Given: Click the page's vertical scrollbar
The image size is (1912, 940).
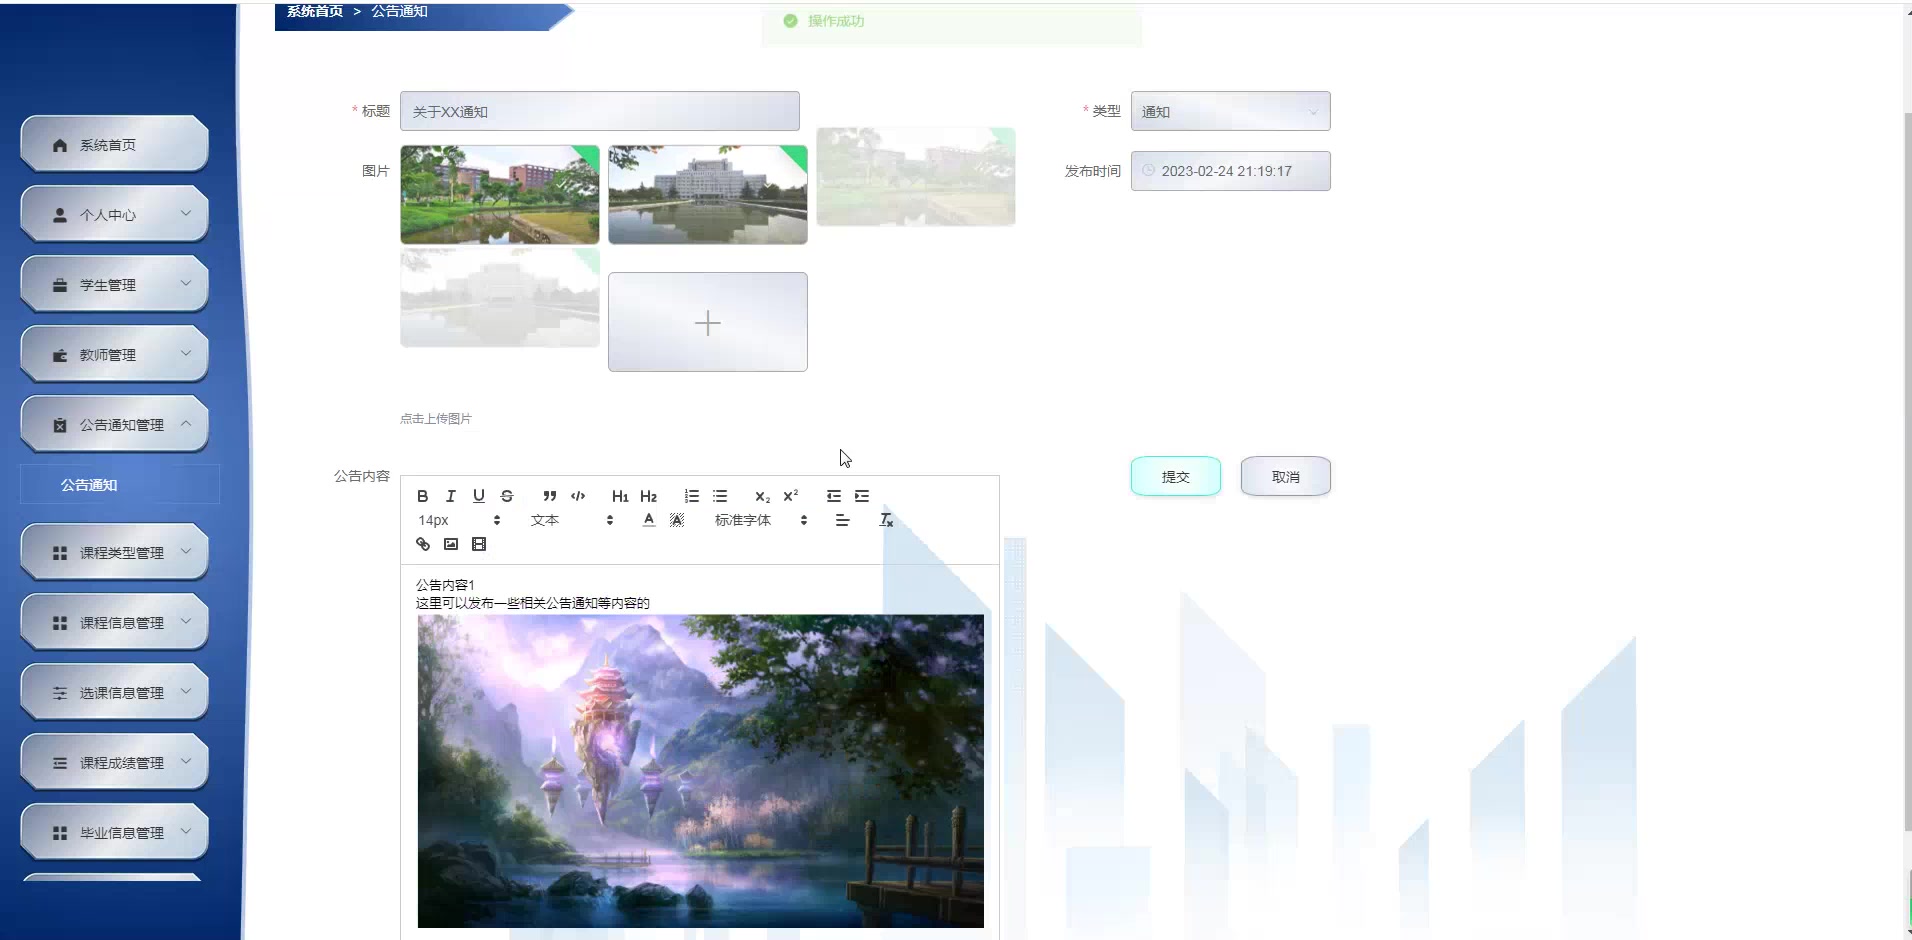Looking at the screenshot, I should tap(1907, 470).
